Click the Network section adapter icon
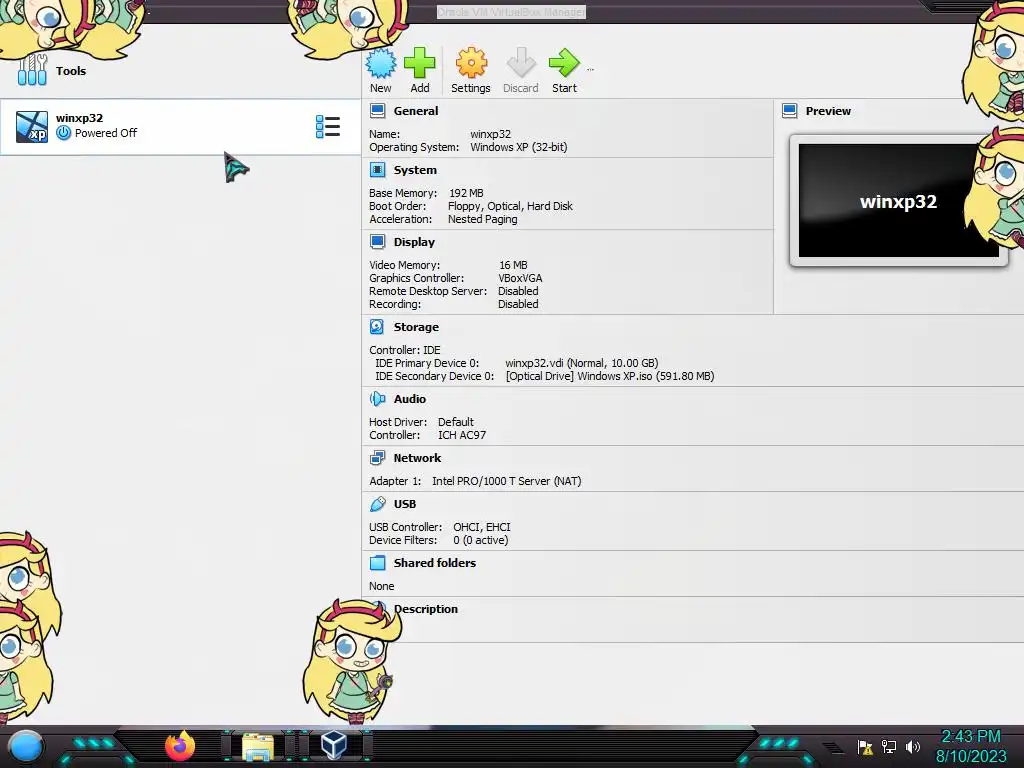 [x=377, y=458]
